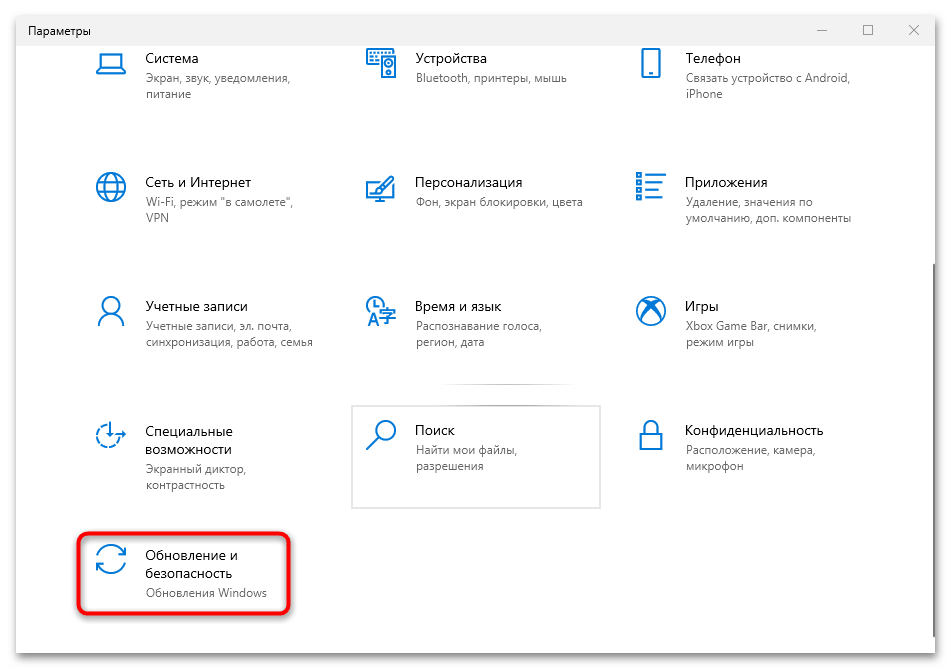Click the Сеть и Интернет globe icon

(x=111, y=187)
